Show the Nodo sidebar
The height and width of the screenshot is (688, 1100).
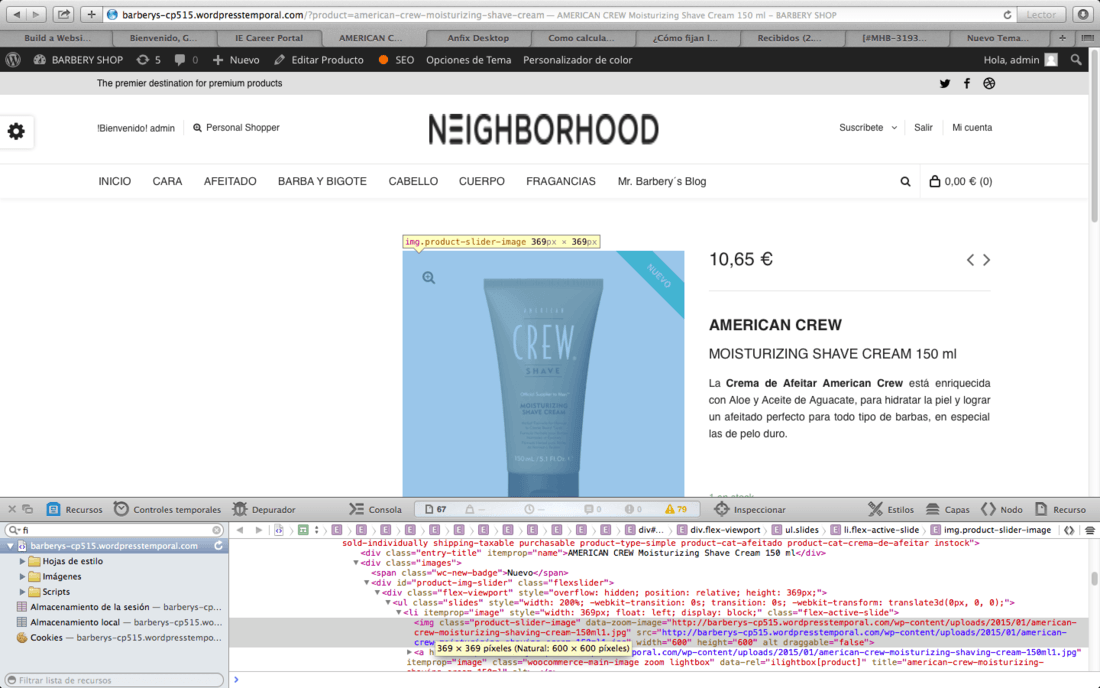(x=1002, y=509)
